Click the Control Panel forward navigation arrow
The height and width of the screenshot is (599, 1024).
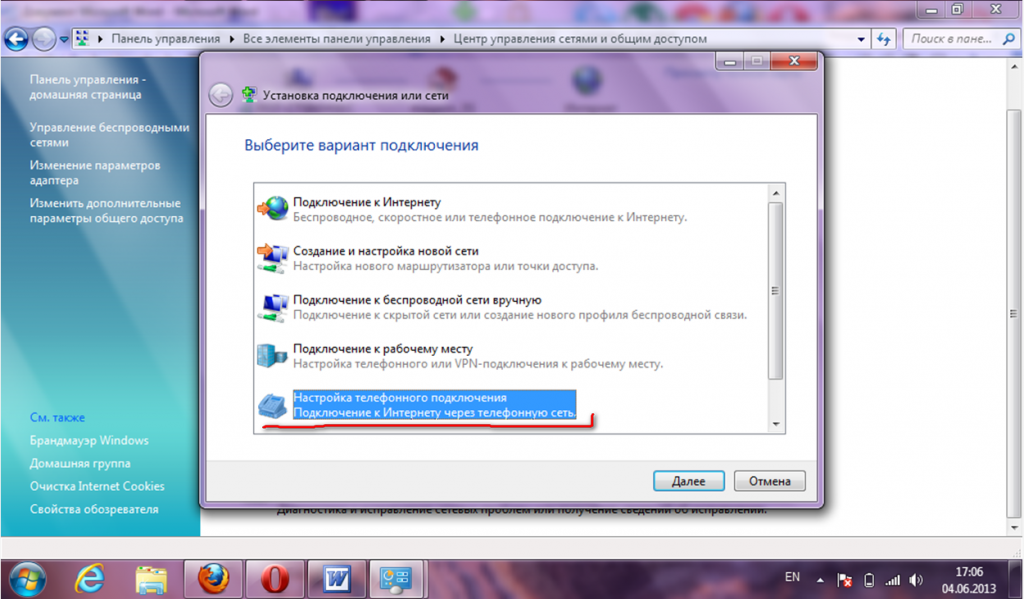click(x=44, y=39)
